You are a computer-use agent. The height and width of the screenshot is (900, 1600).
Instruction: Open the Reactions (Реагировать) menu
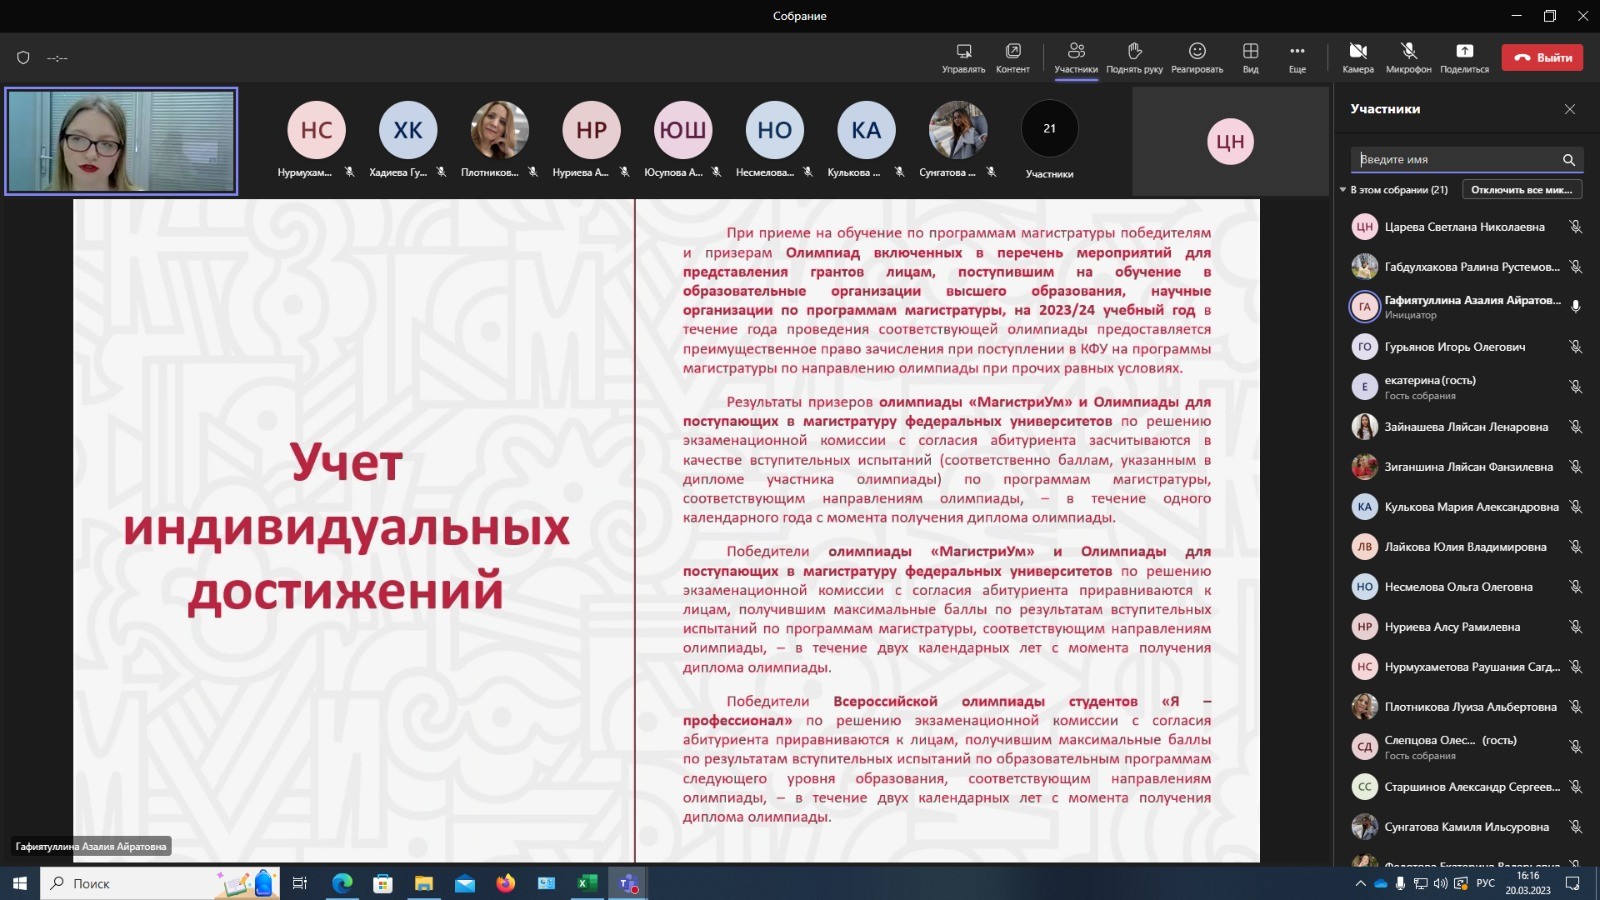[x=1197, y=57]
